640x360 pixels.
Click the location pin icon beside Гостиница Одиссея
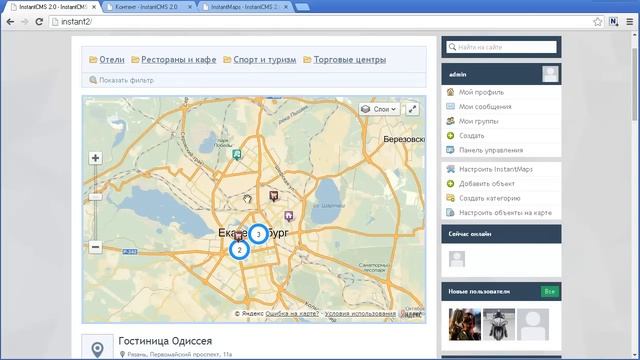click(97, 349)
